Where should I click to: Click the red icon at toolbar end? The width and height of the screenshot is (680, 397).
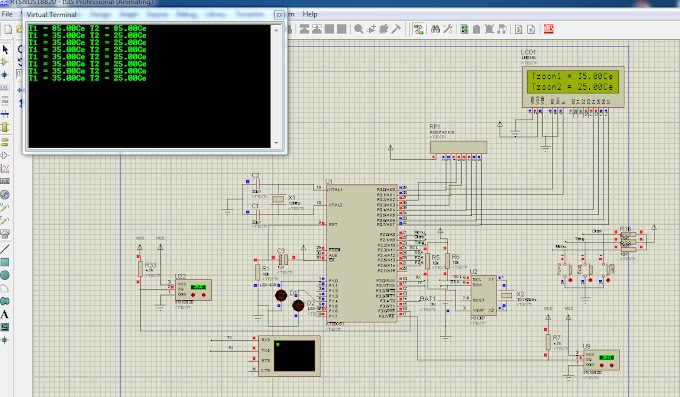pyautogui.click(x=549, y=29)
